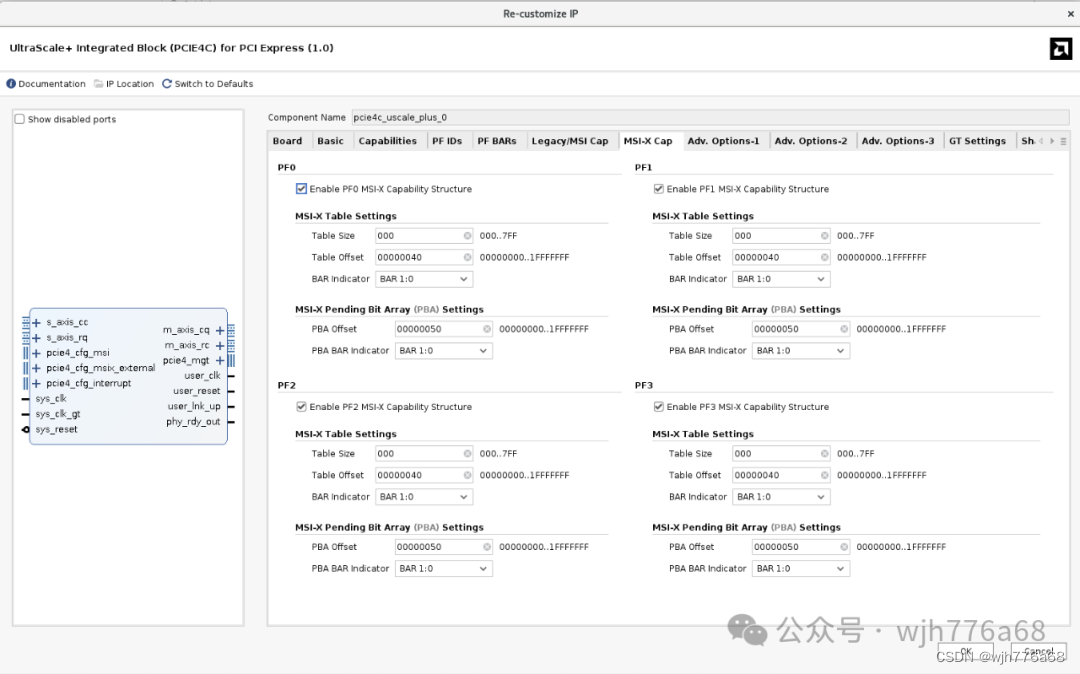1080x674 pixels.
Task: Expand the pcie4_mgt port plus icon
Action: coord(220,361)
